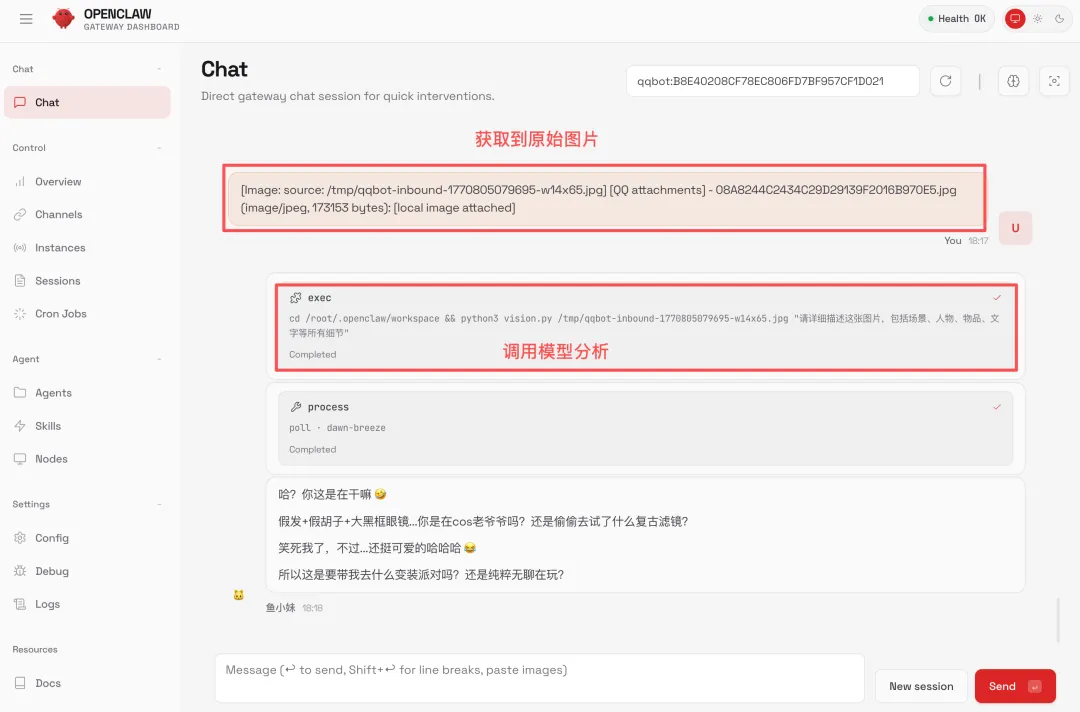Click the Overview bar chart icon

coord(20,182)
